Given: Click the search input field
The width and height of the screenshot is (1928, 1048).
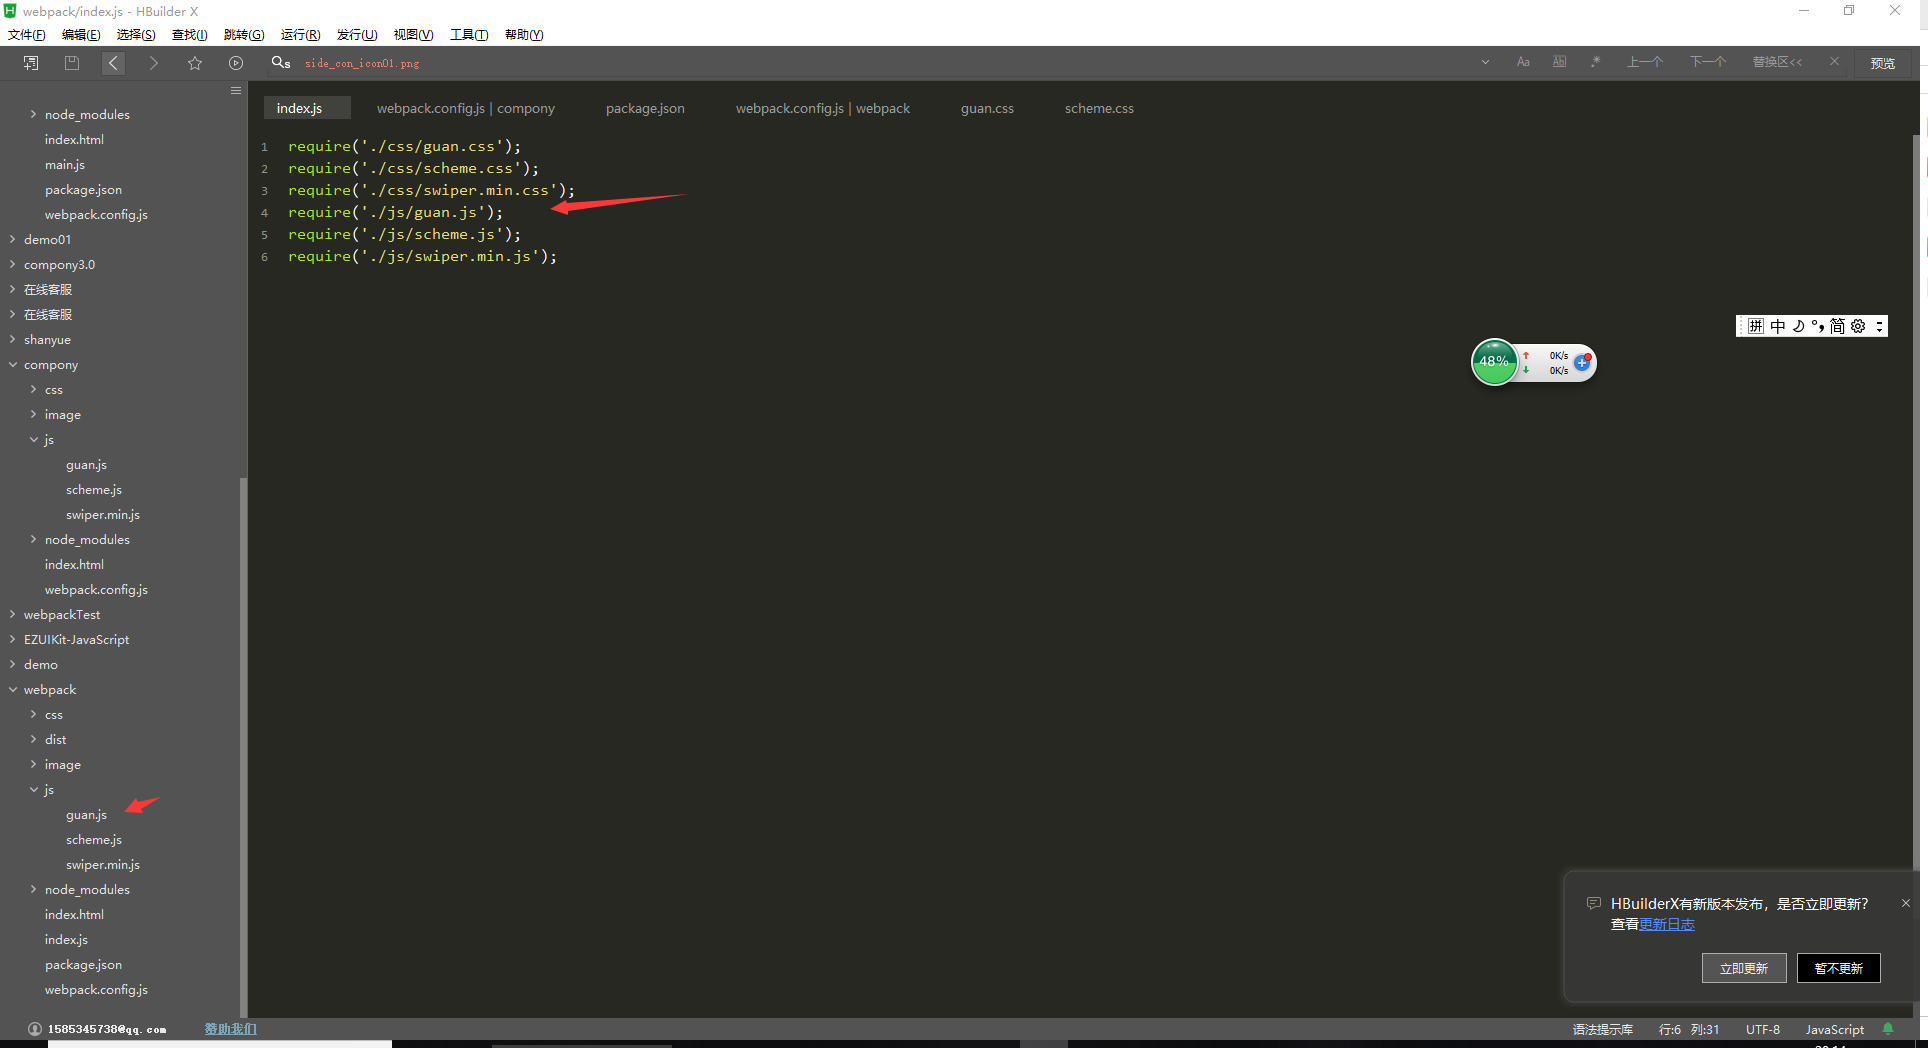Looking at the screenshot, I should (885, 63).
